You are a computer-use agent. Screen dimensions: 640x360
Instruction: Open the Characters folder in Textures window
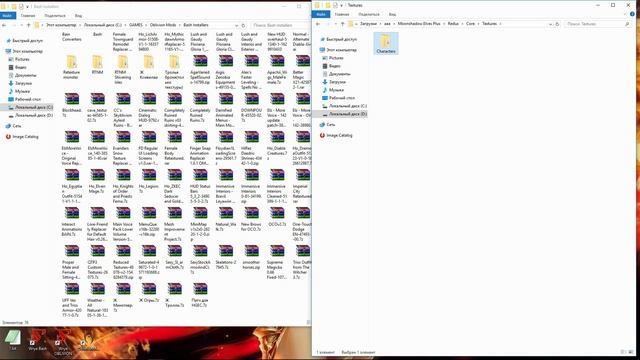(x=386, y=43)
